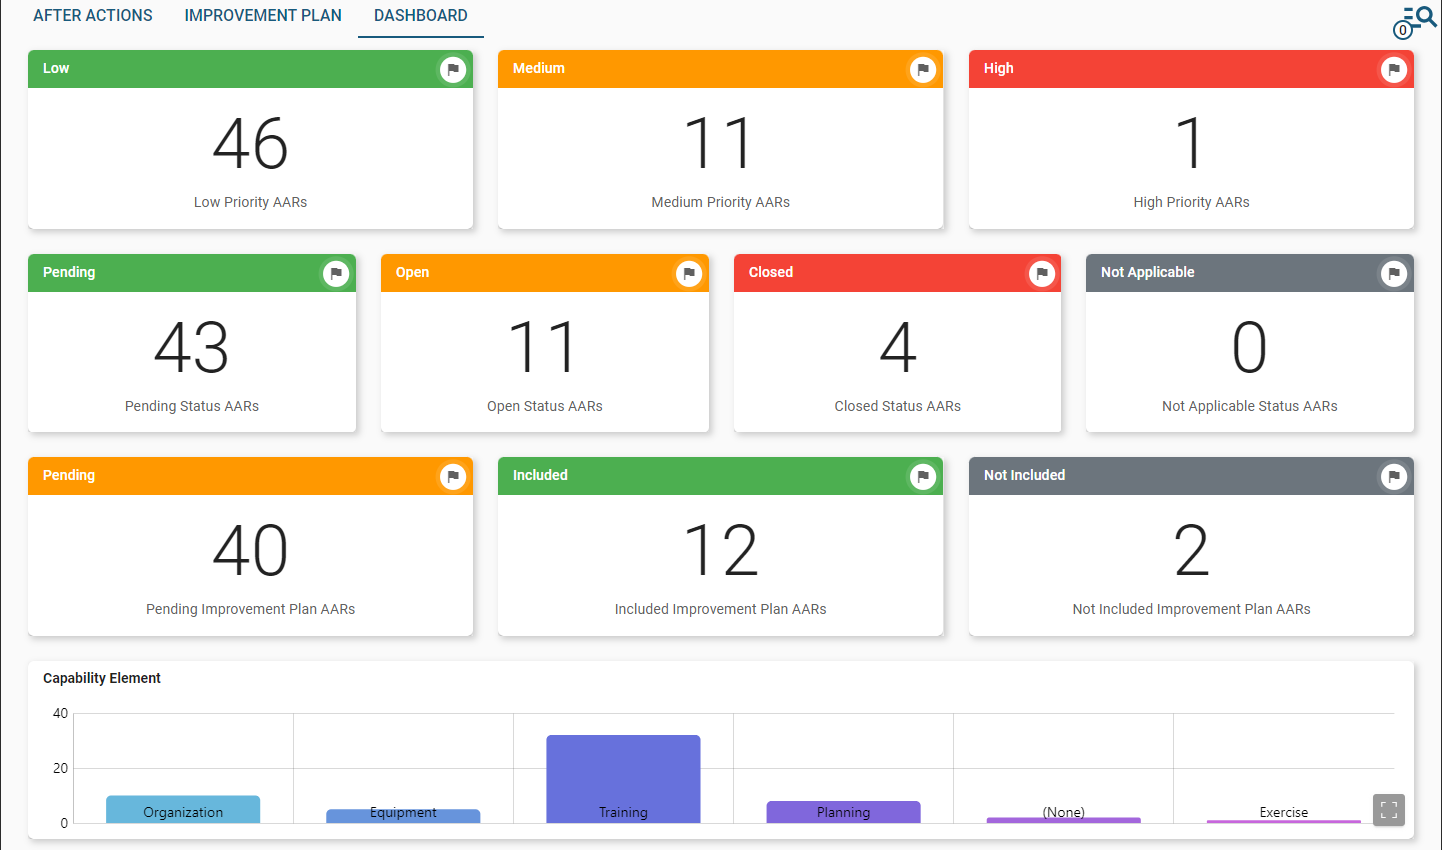This screenshot has height=850, width=1442.
Task: Expand the Capability Element chart to fullscreen
Action: 1388,810
